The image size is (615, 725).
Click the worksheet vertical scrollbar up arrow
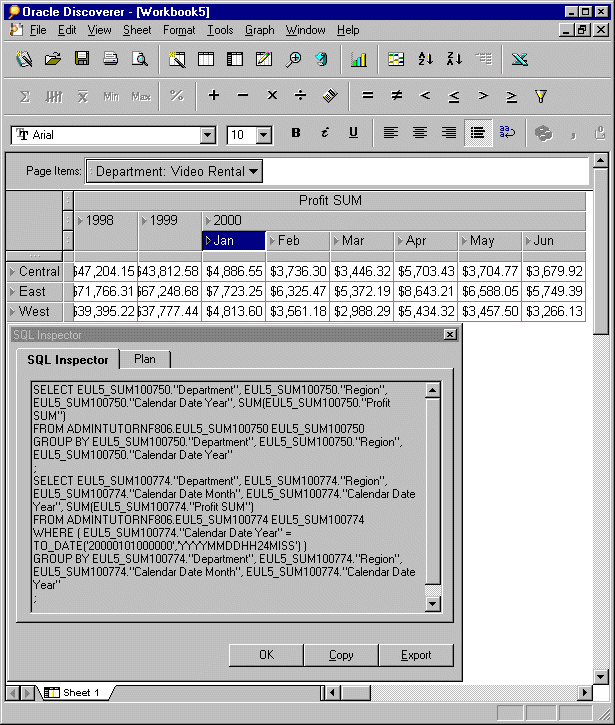click(600, 160)
